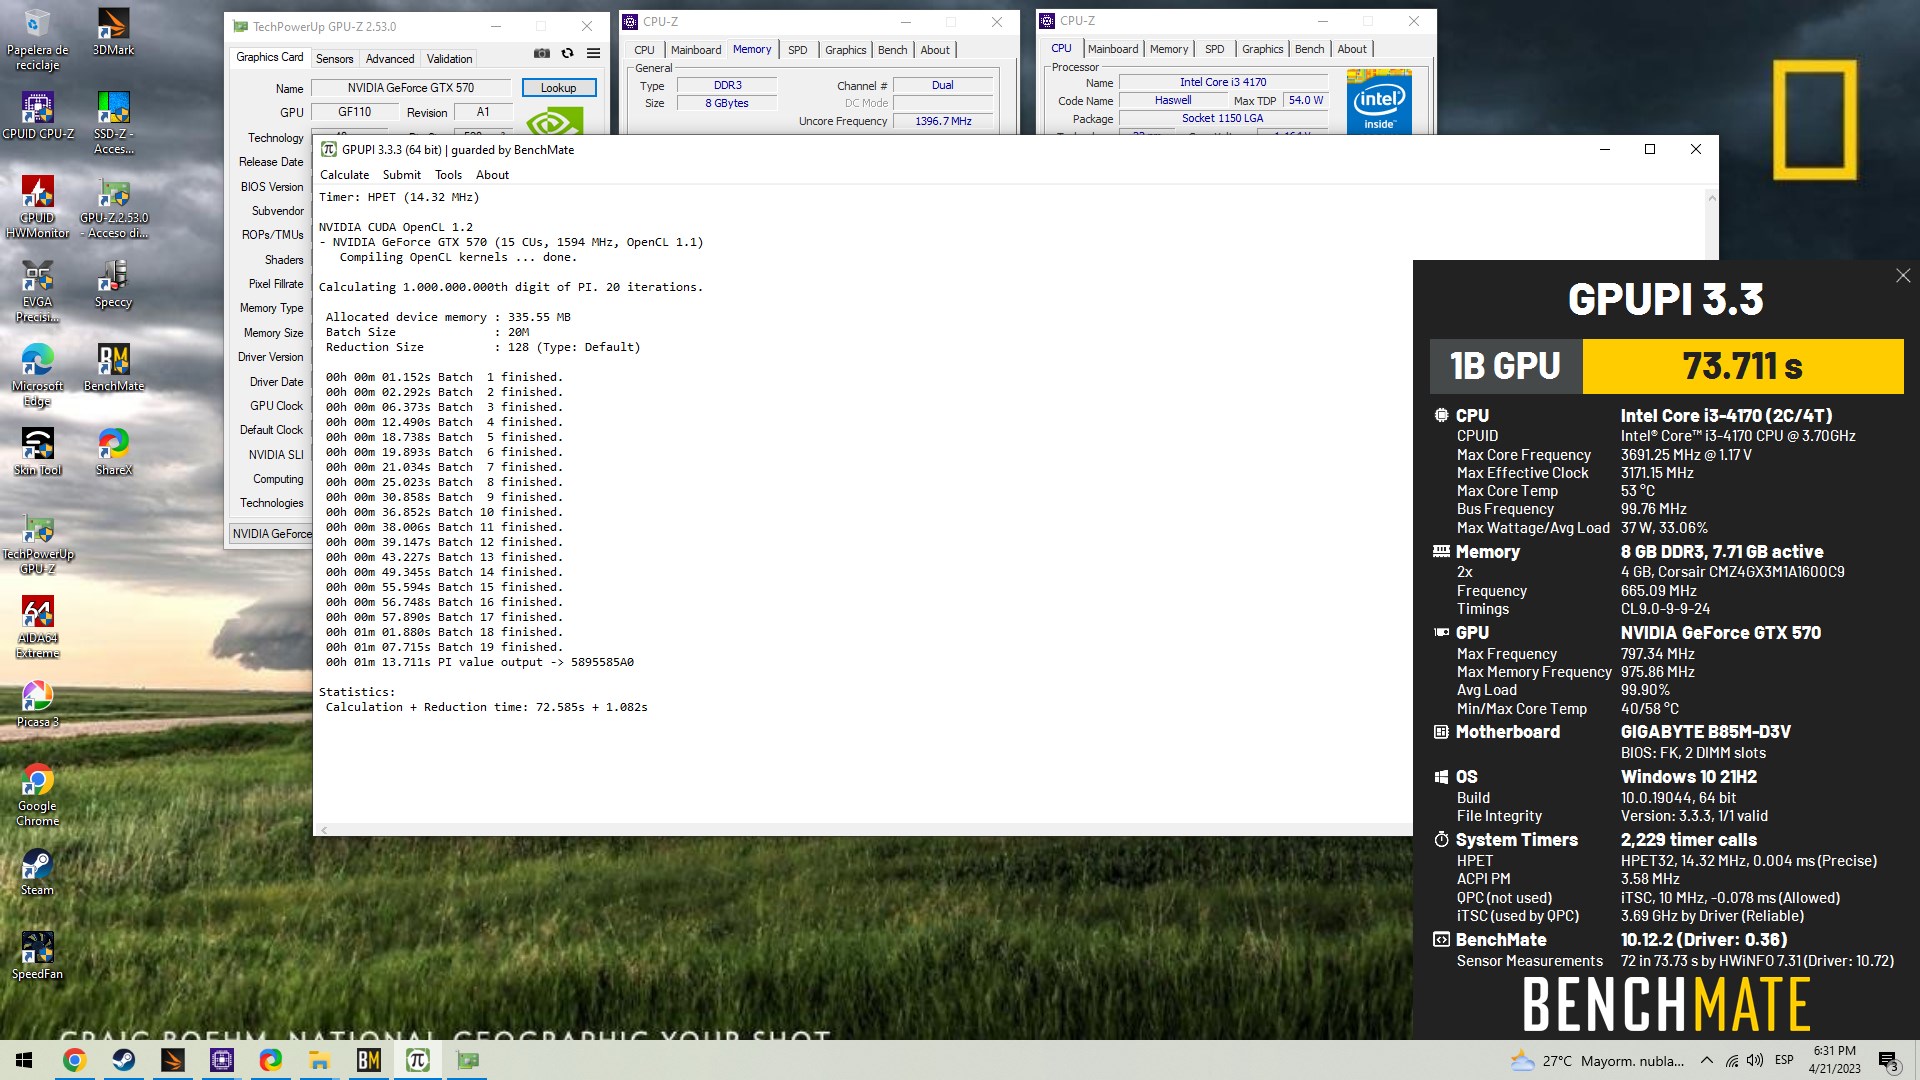Launch Microsoft Edge from the desktop
This screenshot has height=1080, width=1920.
coord(38,376)
